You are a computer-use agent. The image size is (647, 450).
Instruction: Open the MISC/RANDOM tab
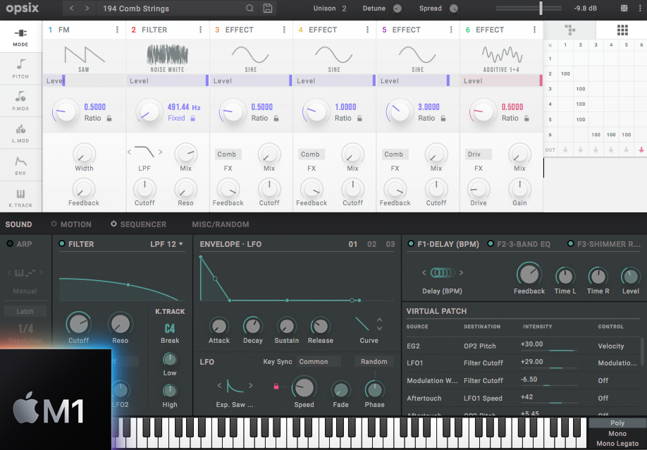[x=220, y=224]
